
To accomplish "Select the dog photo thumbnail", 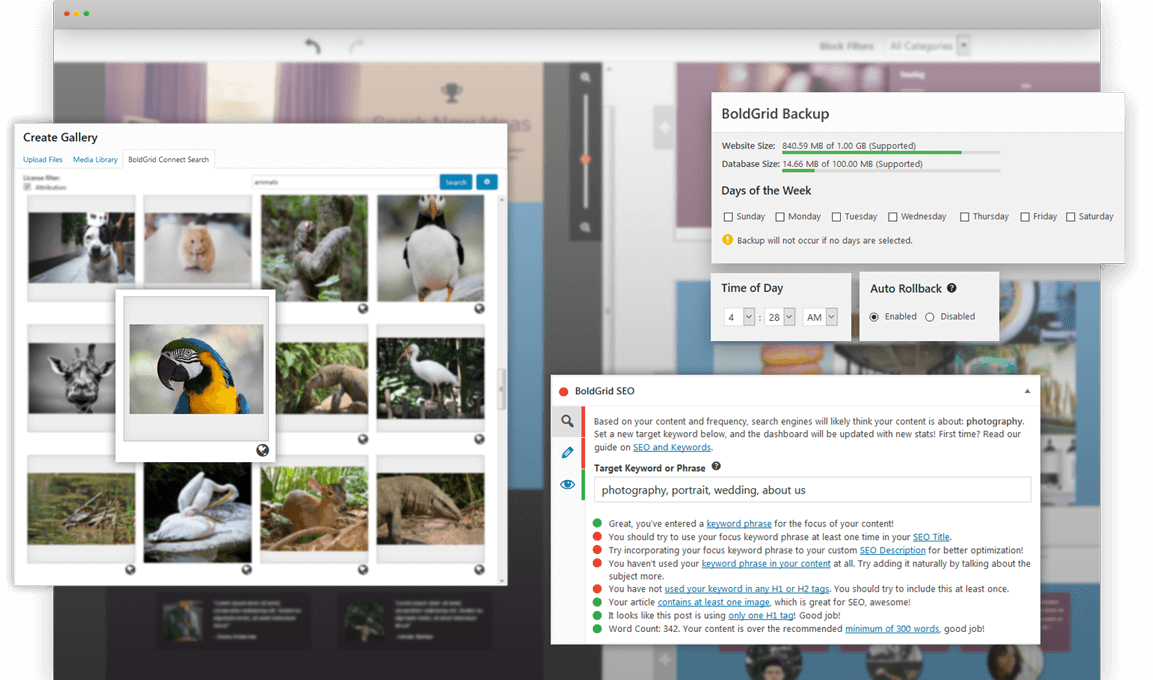I will coord(81,248).
